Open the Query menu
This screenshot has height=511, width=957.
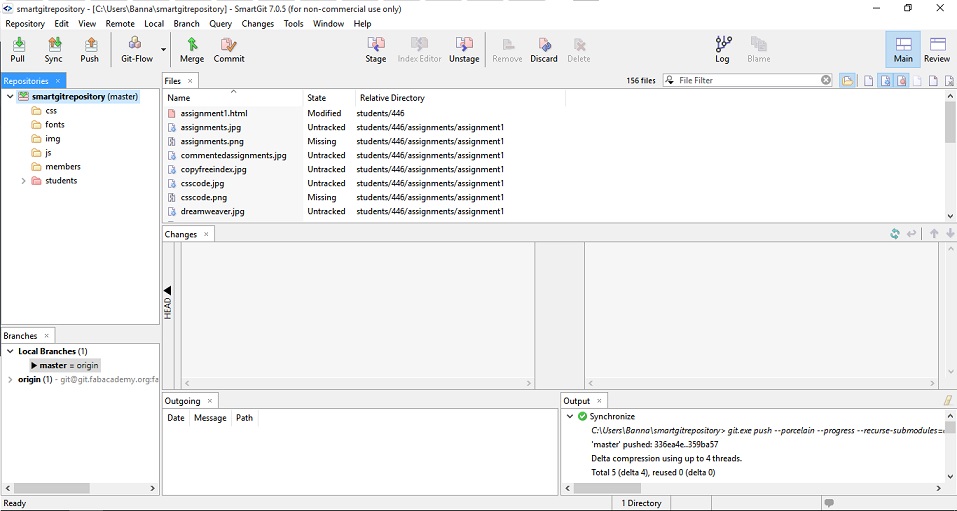click(220, 24)
